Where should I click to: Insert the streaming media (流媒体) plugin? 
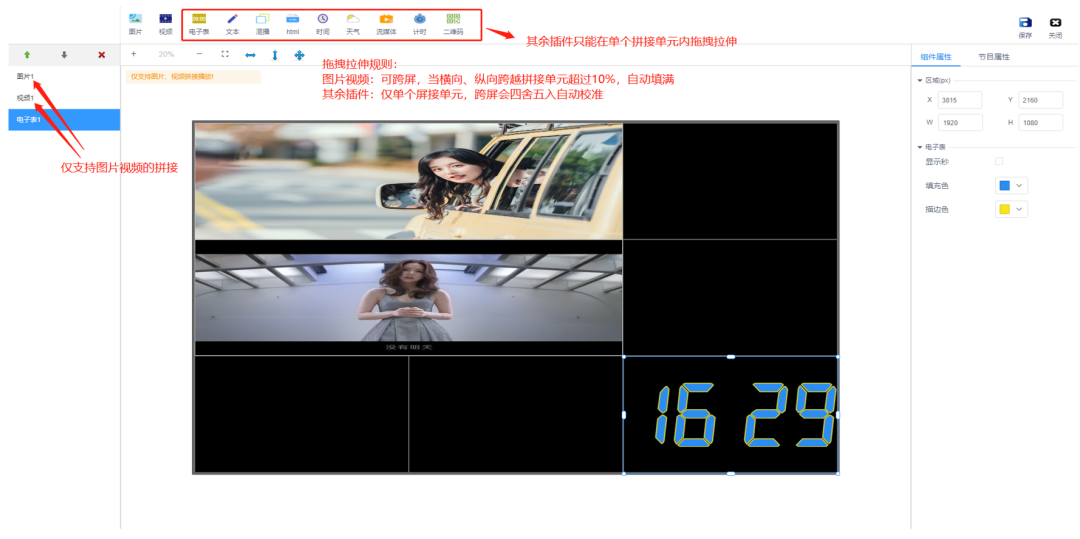click(x=386, y=24)
